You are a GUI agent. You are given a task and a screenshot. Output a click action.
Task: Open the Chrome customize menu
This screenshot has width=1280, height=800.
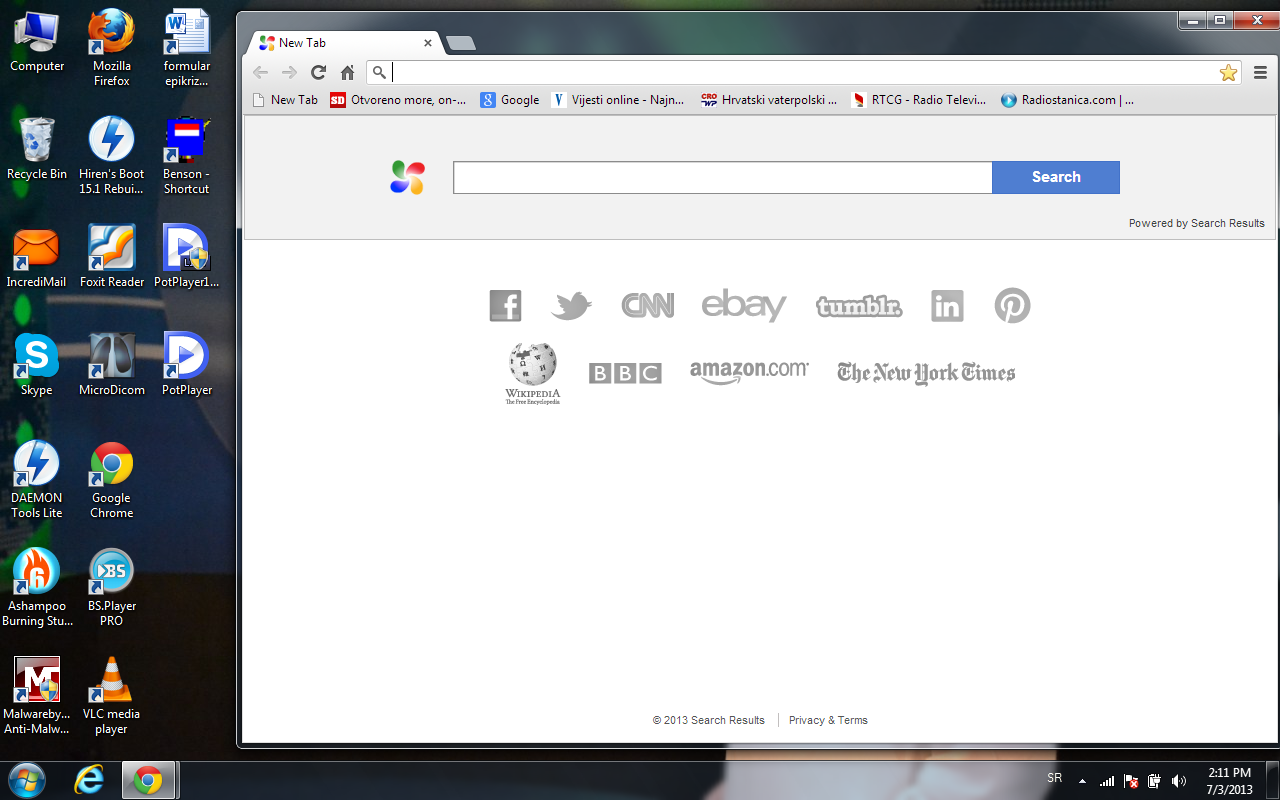(x=1260, y=72)
